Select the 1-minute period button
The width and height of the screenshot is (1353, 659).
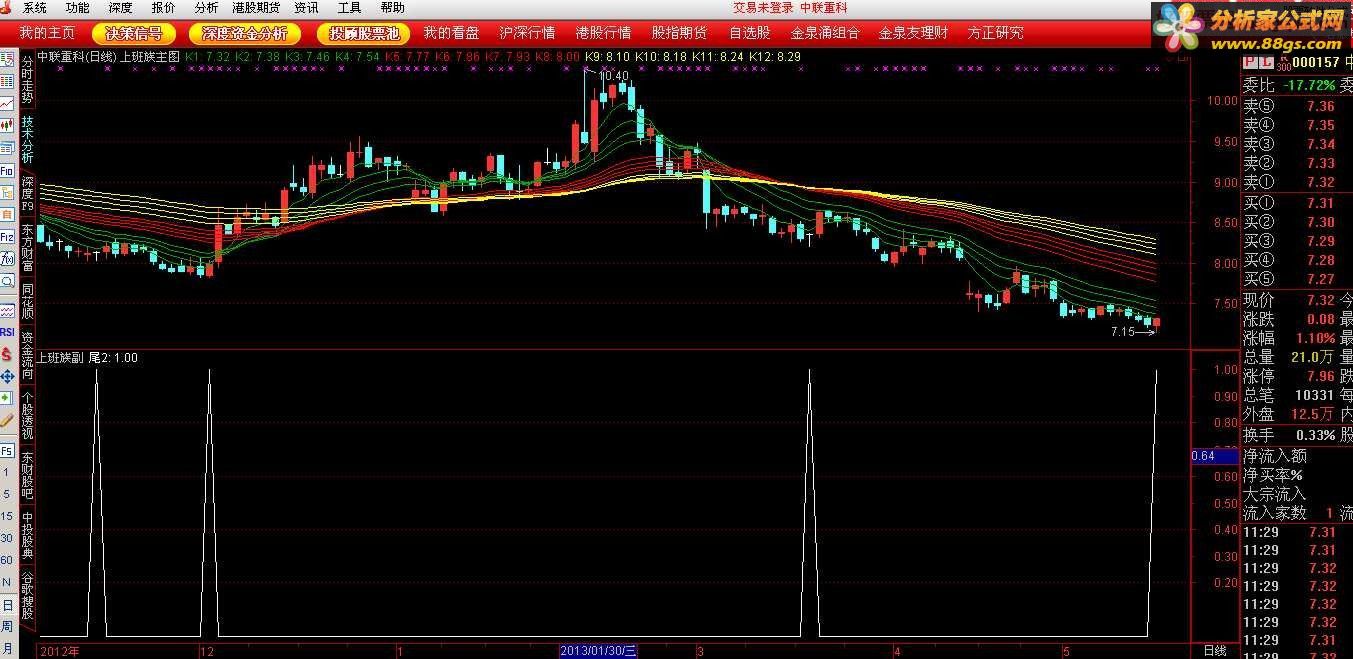point(7,472)
